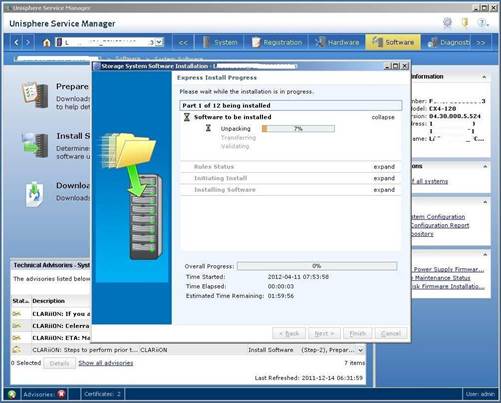Expand the Initiating Install section
This screenshot has width=501, height=403.
(x=384, y=178)
